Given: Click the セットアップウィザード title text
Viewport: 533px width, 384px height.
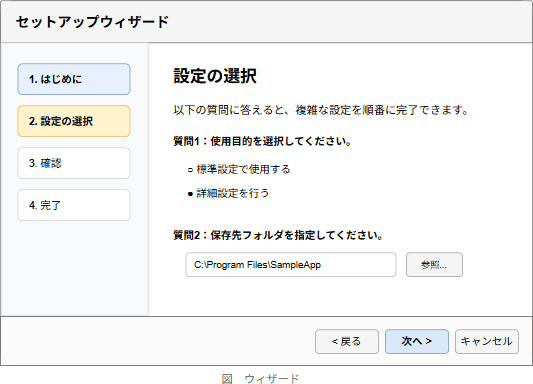Looking at the screenshot, I should (92, 22).
